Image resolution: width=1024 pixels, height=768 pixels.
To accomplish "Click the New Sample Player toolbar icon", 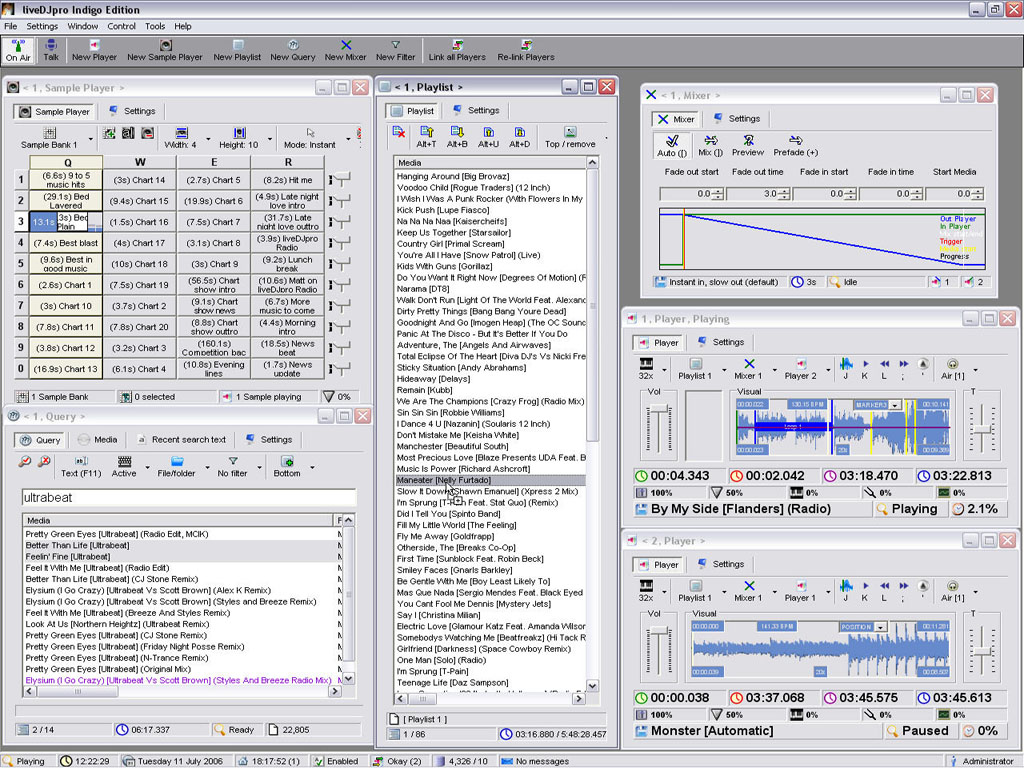I will [165, 45].
